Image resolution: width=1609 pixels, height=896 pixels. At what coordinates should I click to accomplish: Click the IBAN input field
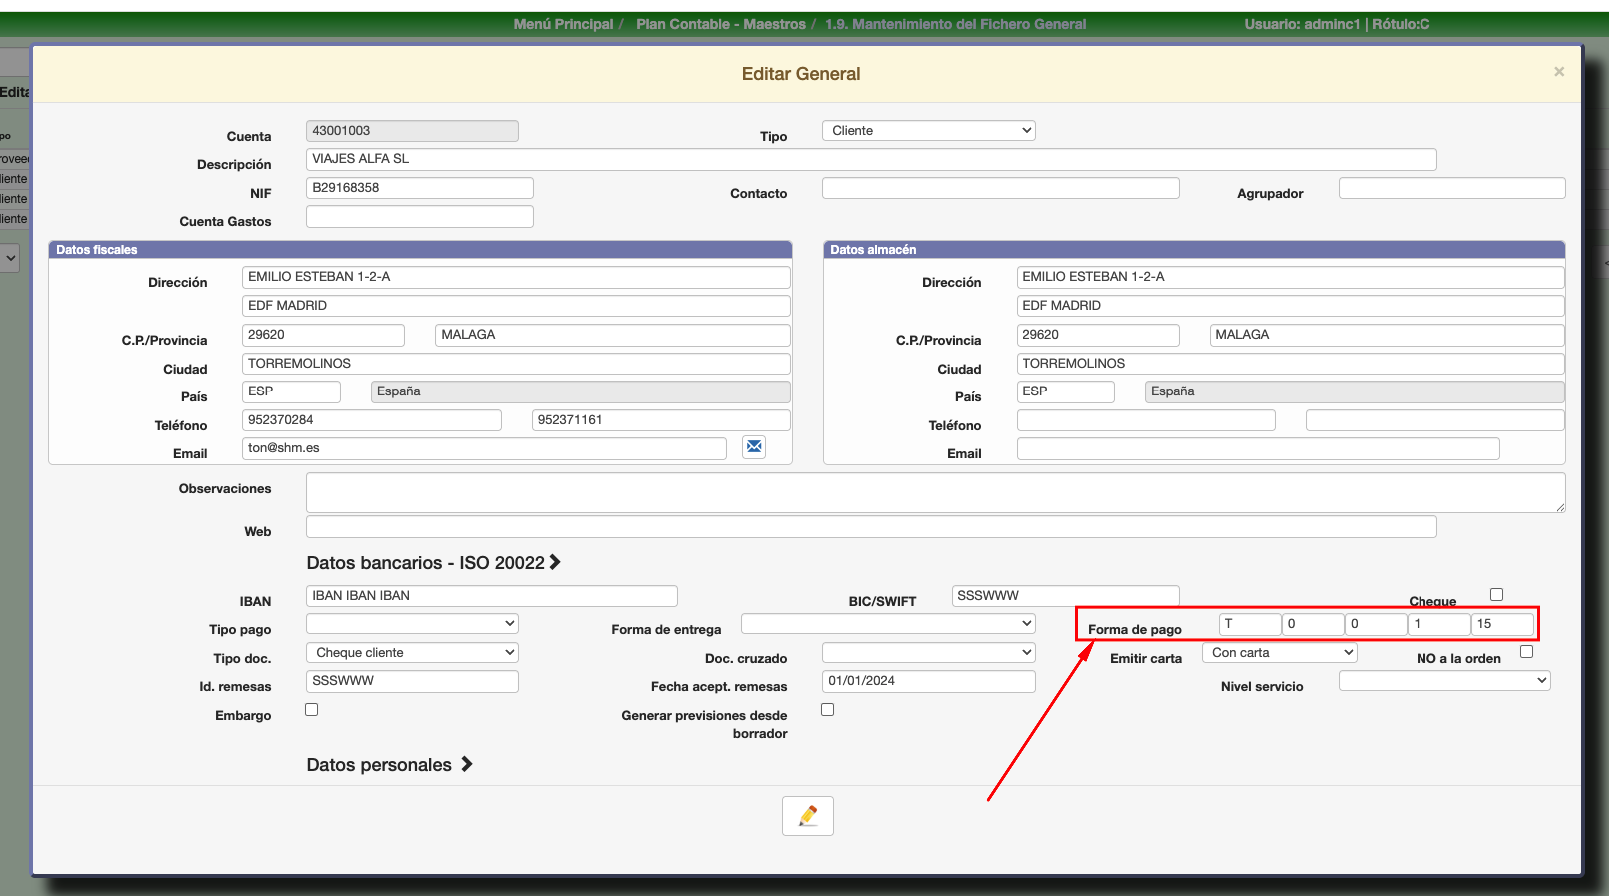coord(491,596)
